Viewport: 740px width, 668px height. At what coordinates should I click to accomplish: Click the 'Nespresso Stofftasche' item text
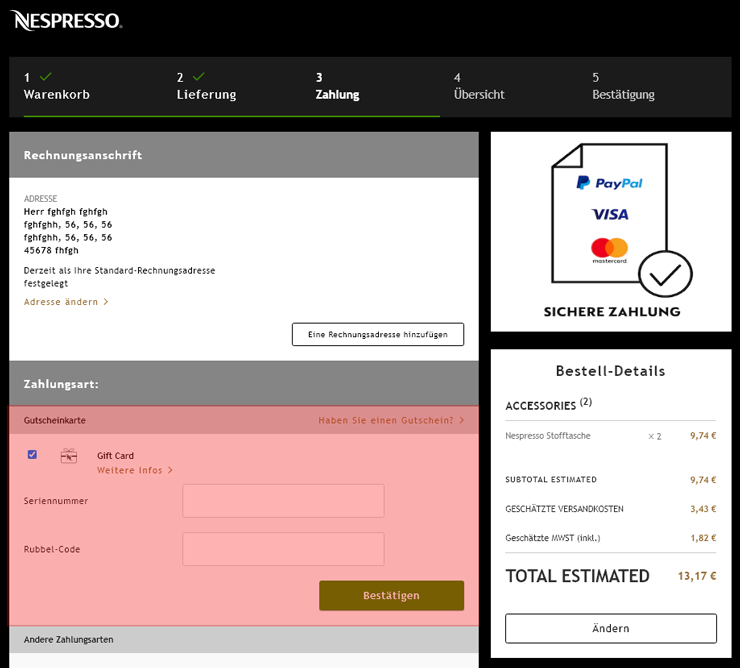pyautogui.click(x=547, y=436)
